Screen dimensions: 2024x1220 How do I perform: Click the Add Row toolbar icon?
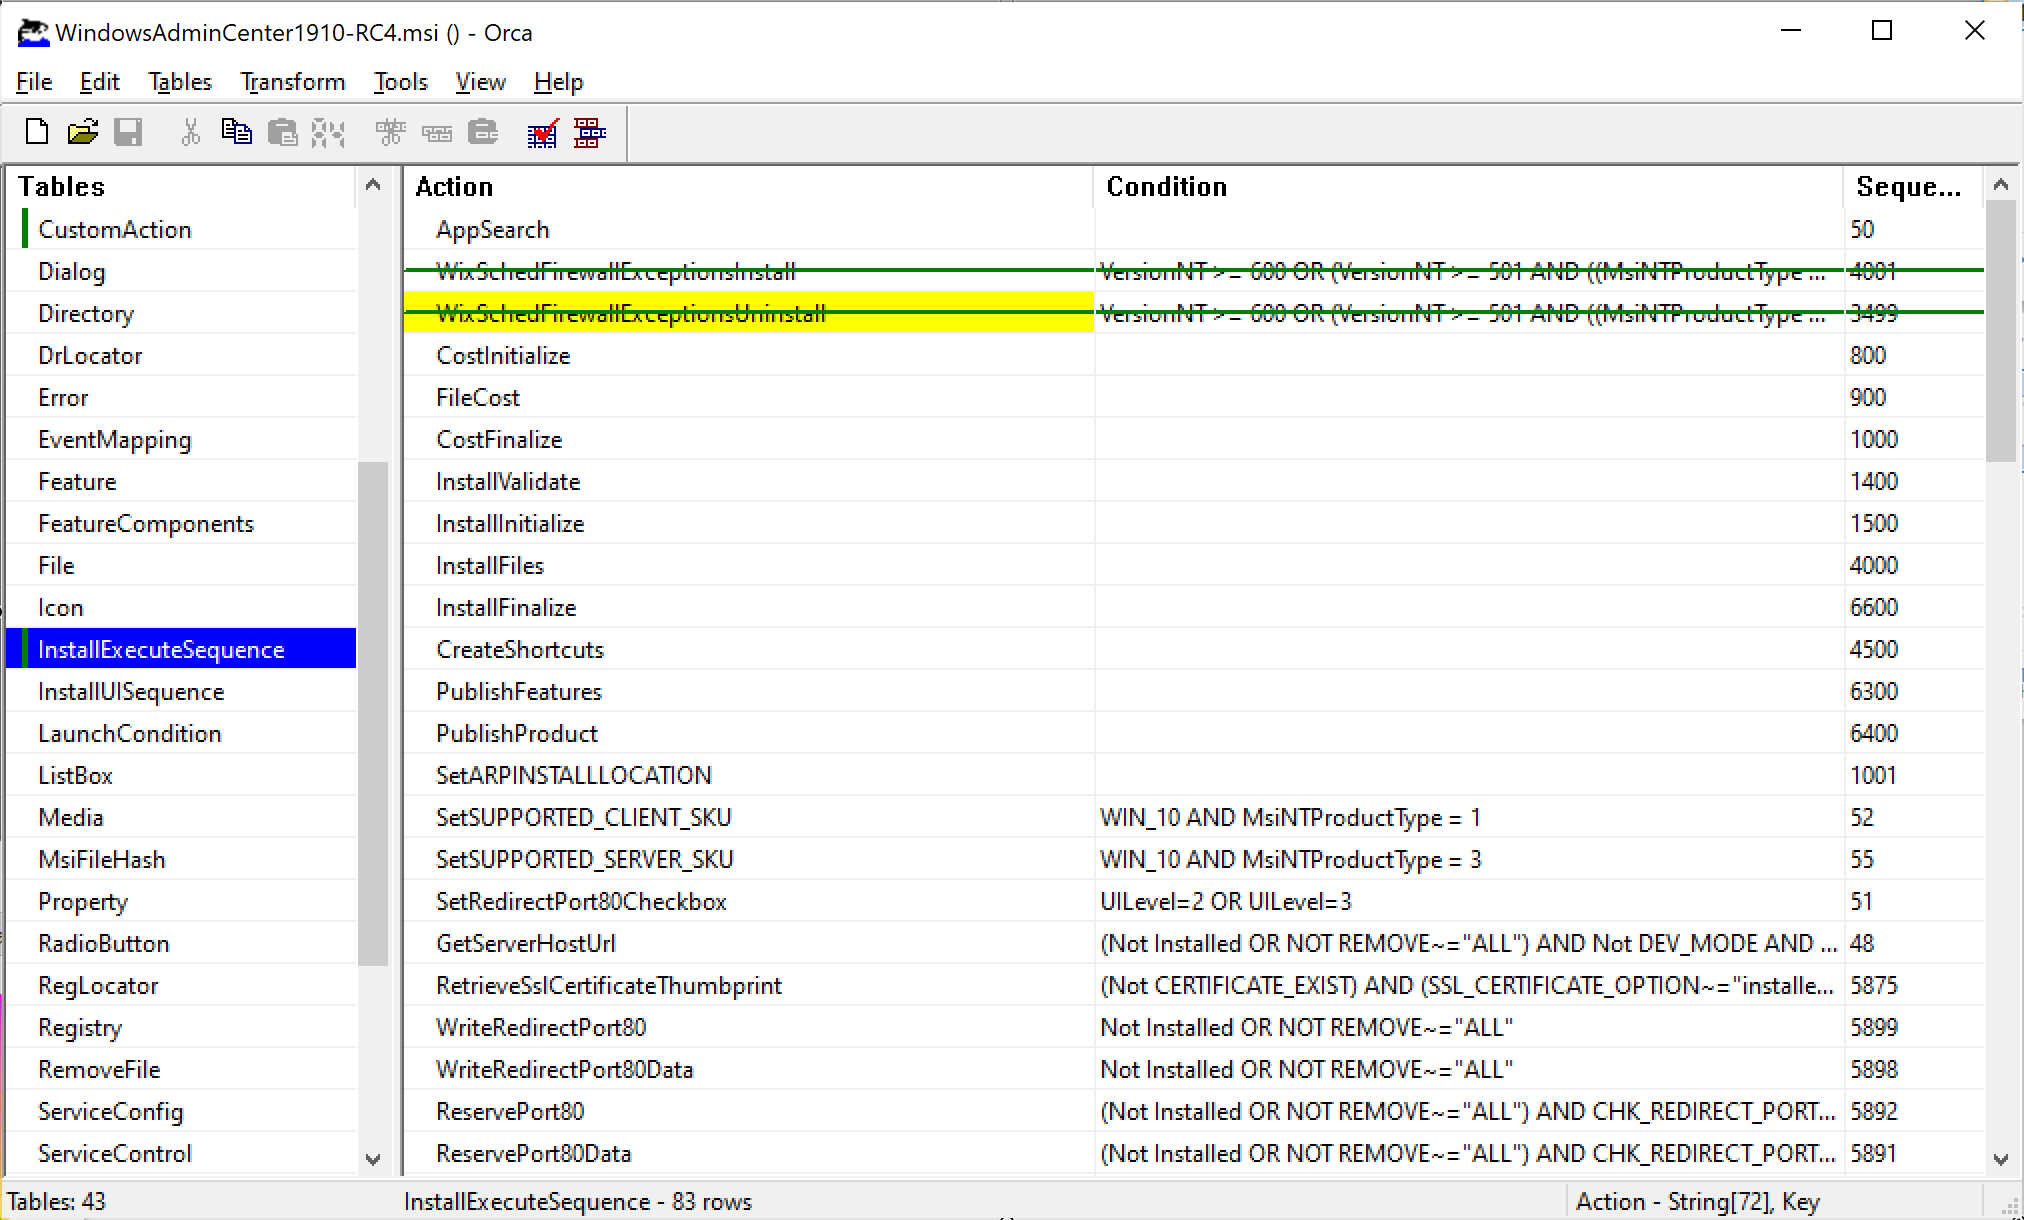pyautogui.click(x=437, y=132)
